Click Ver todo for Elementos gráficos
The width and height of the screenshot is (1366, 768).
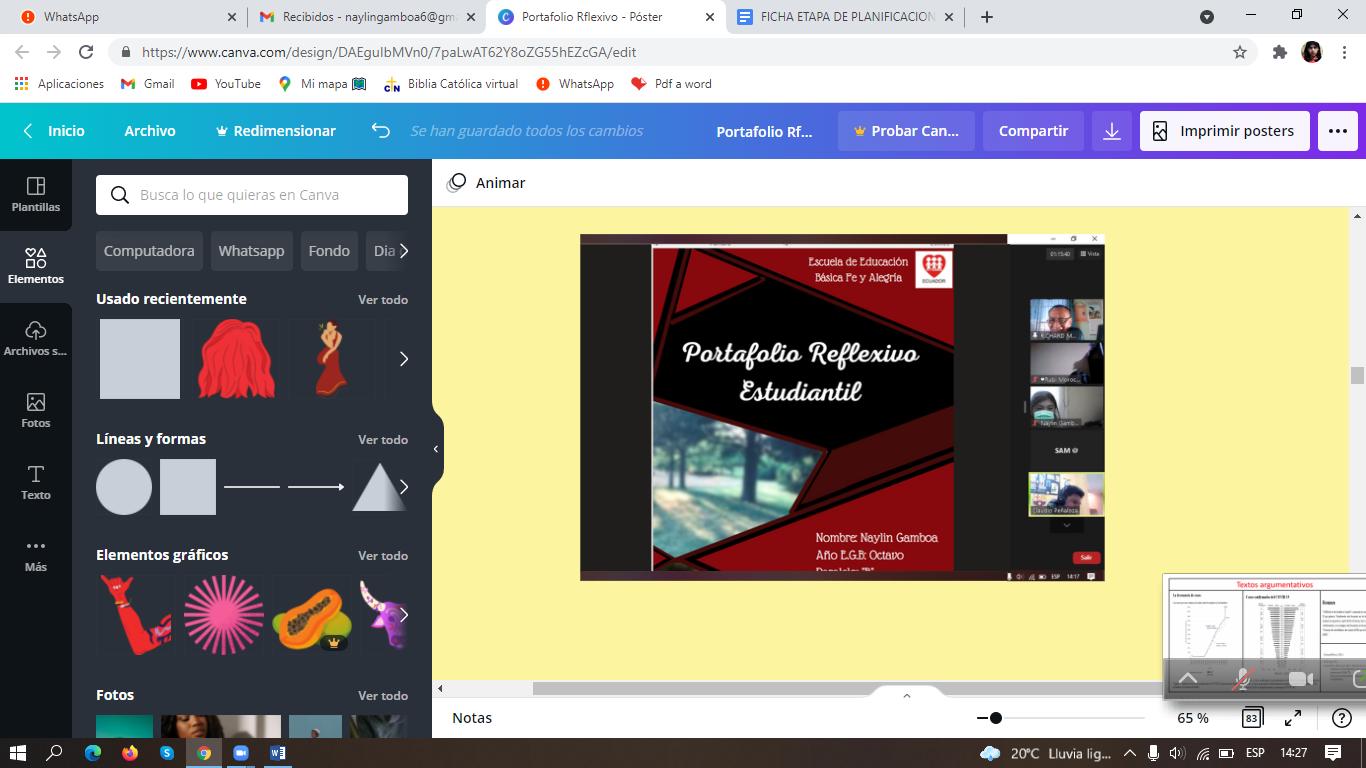click(383, 555)
